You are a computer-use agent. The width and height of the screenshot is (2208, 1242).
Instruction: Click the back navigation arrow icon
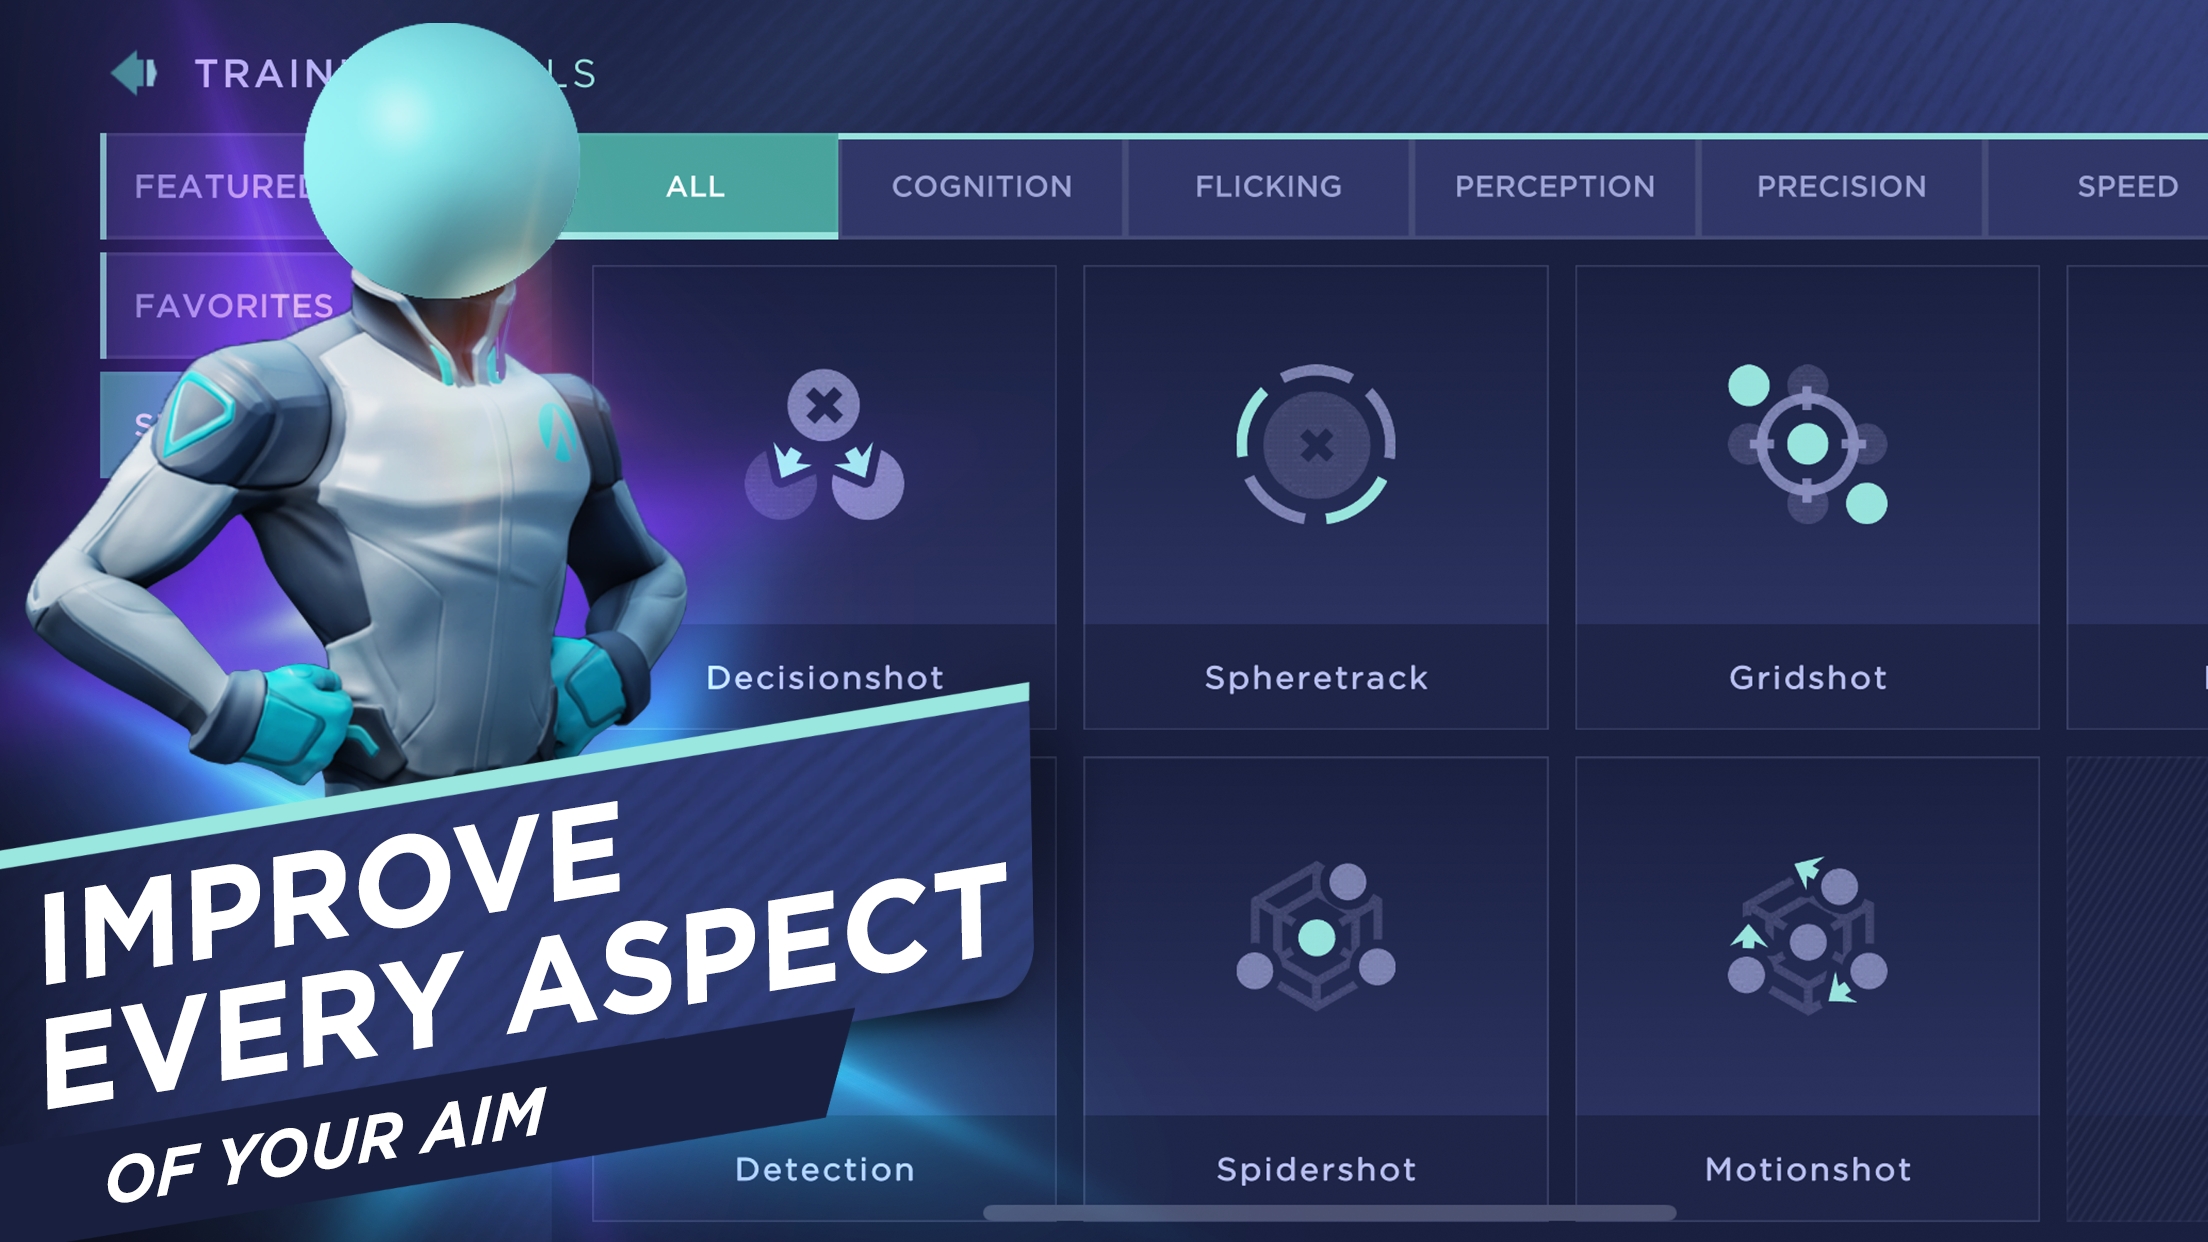coord(132,70)
